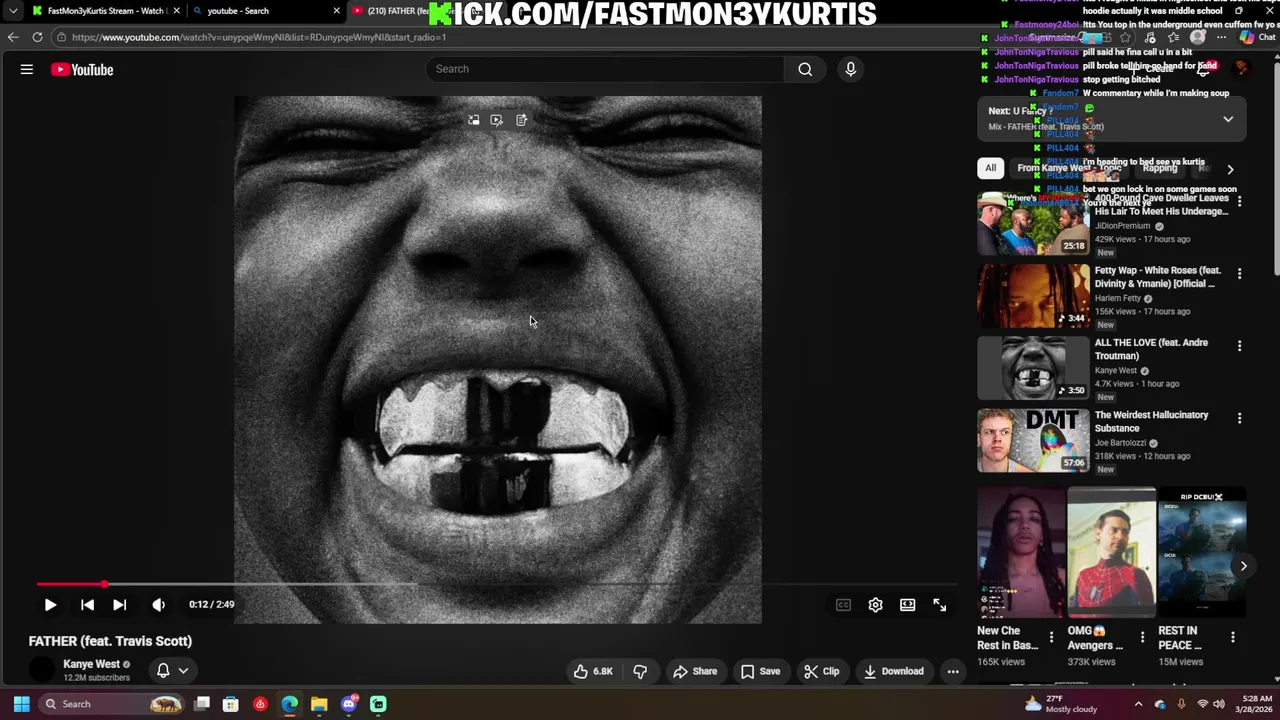This screenshot has height=720, width=1280.
Task: Open more actions beside the Download button
Action: click(x=953, y=671)
